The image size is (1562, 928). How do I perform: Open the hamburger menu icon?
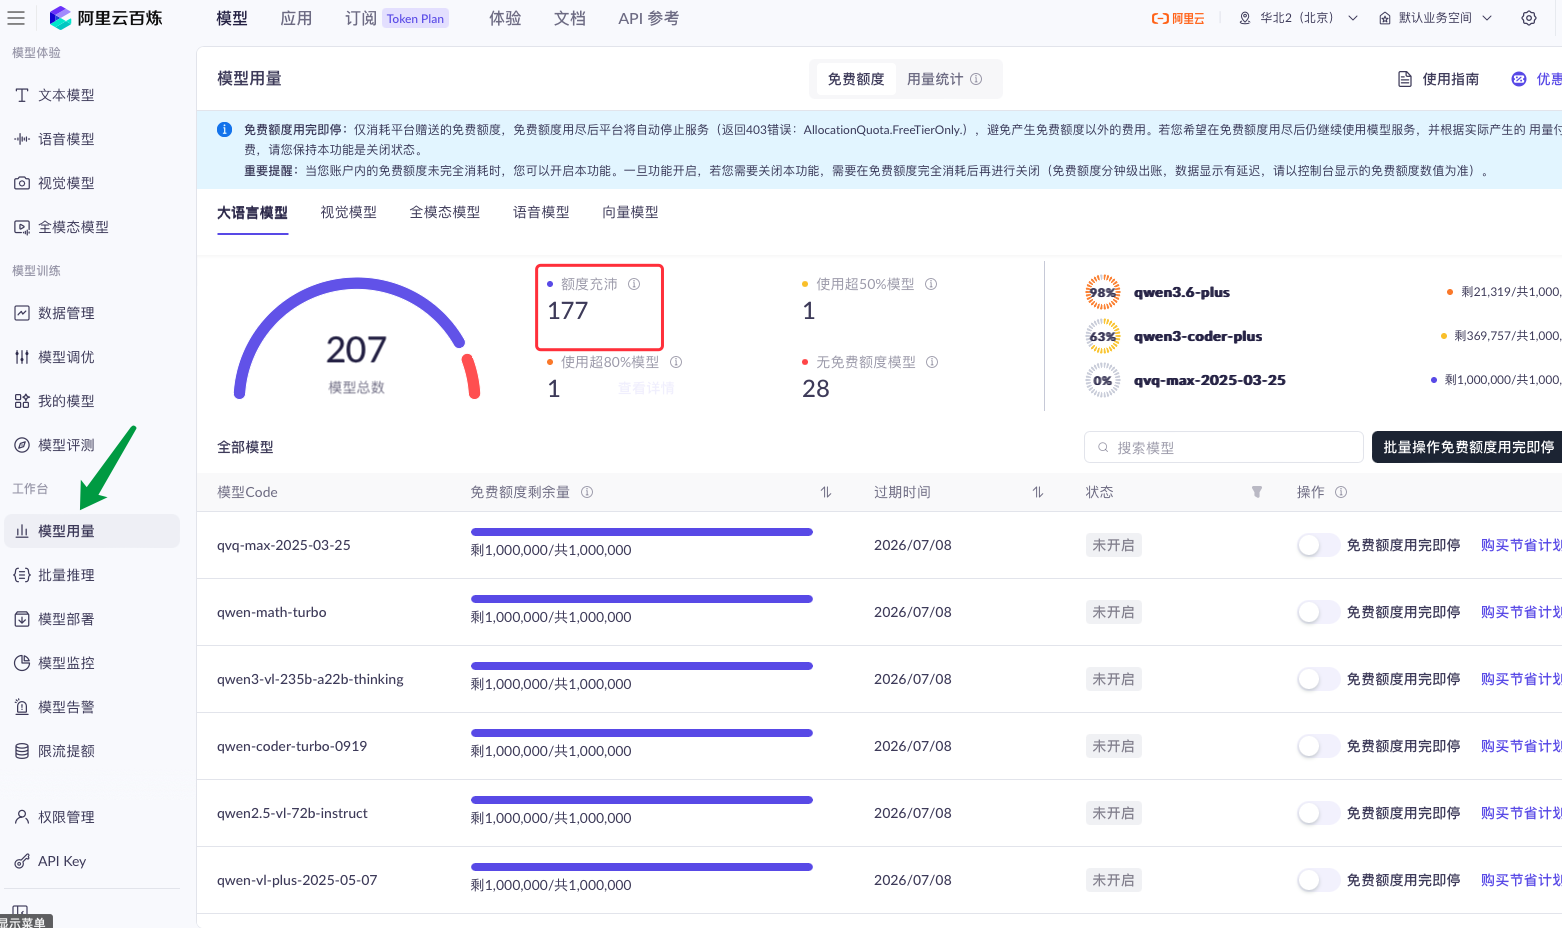coord(16,18)
